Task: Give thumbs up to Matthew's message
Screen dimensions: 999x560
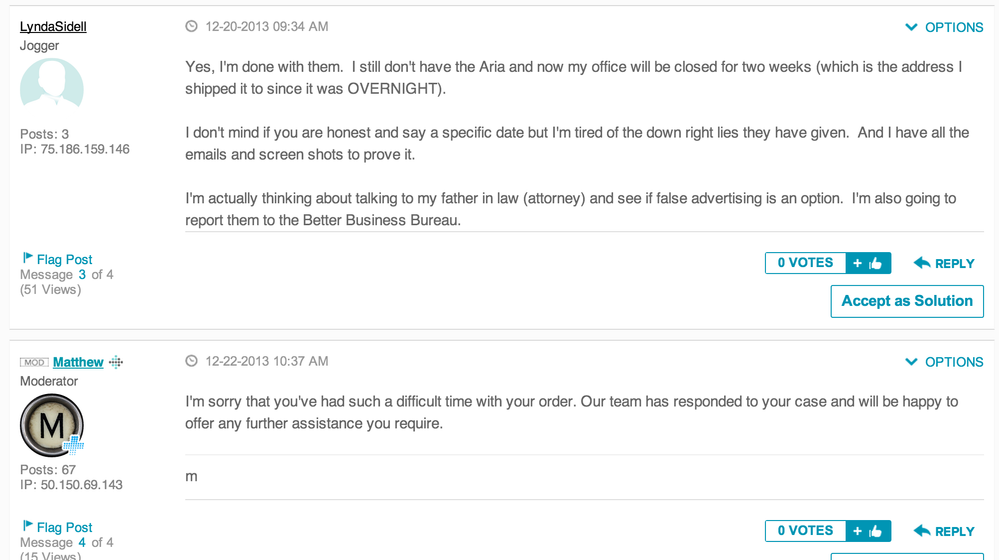Action: 868,531
